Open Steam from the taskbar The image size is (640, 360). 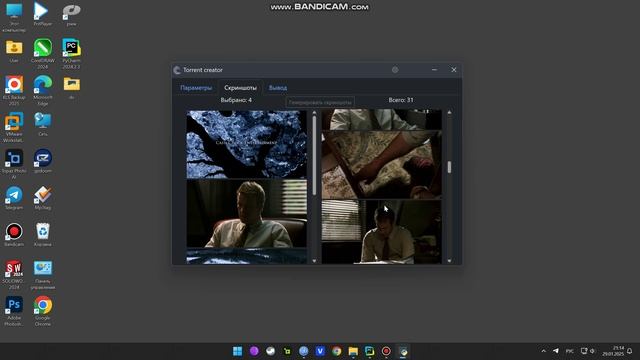(x=271, y=351)
